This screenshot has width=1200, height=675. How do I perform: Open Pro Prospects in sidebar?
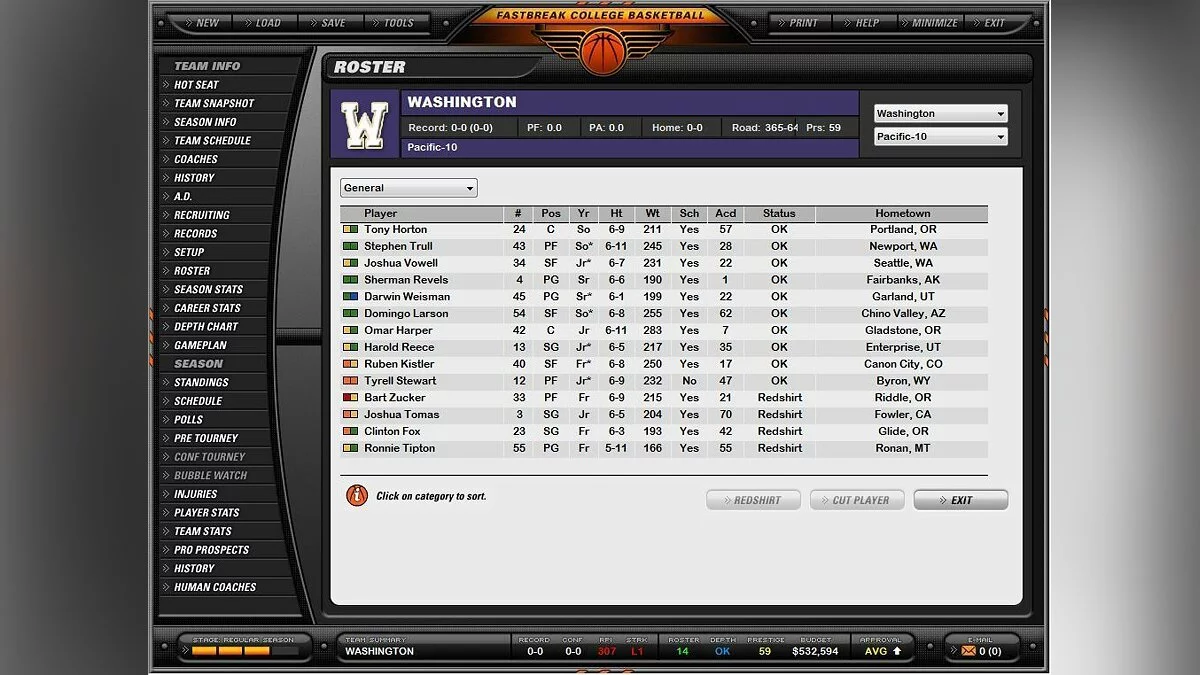[211, 550]
